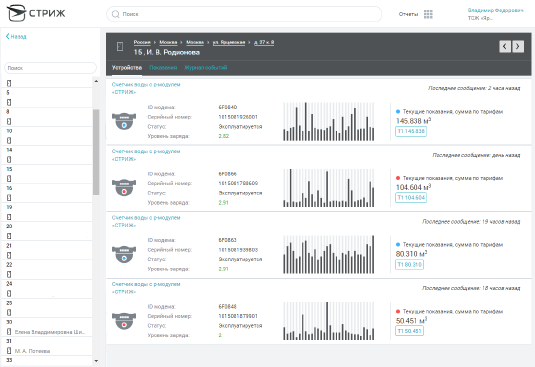Switch to the Показания tab
Image resolution: width=535 pixels, height=367 pixels.
pos(163,68)
